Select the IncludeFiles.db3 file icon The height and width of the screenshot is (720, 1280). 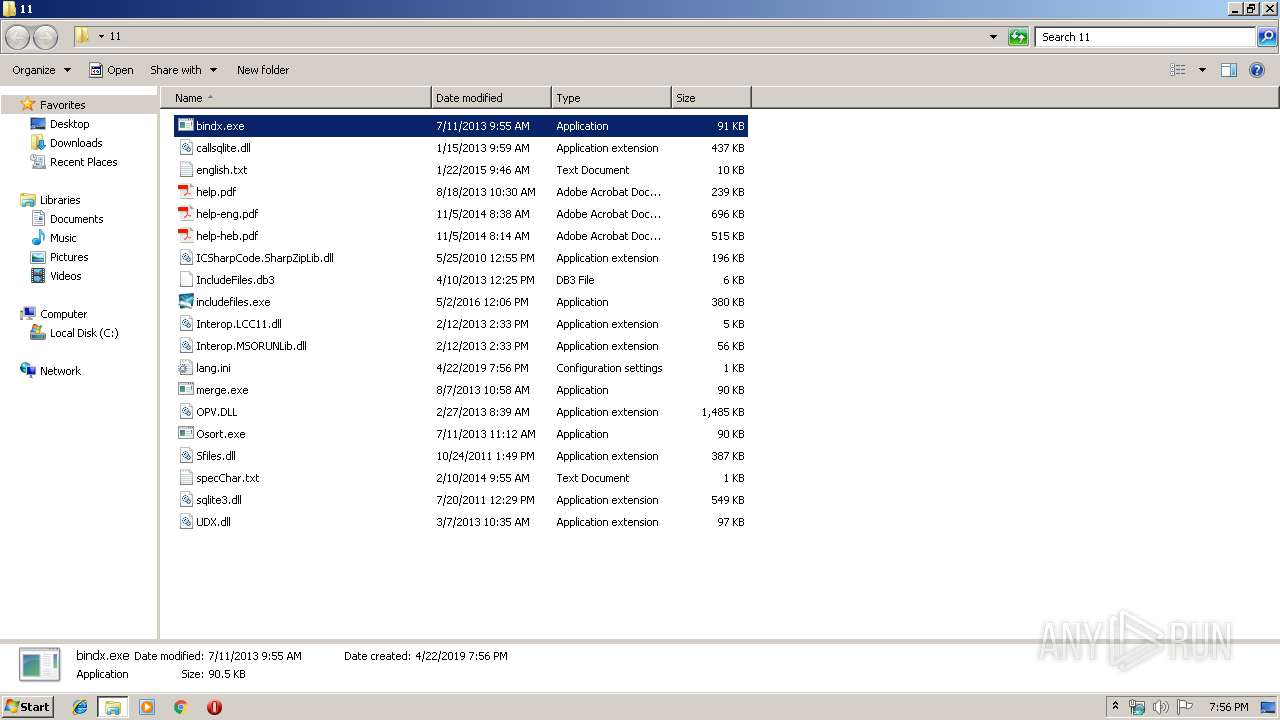click(185, 280)
